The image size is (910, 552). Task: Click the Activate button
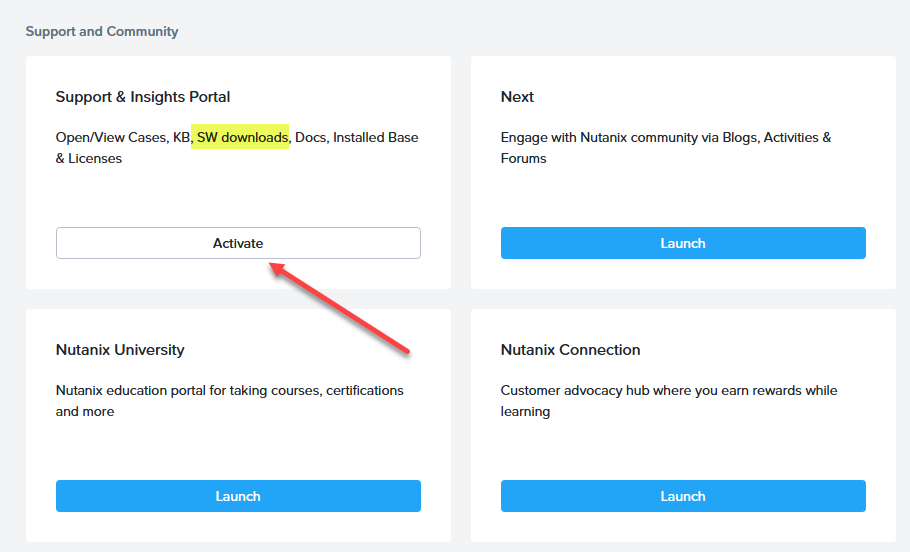238,243
